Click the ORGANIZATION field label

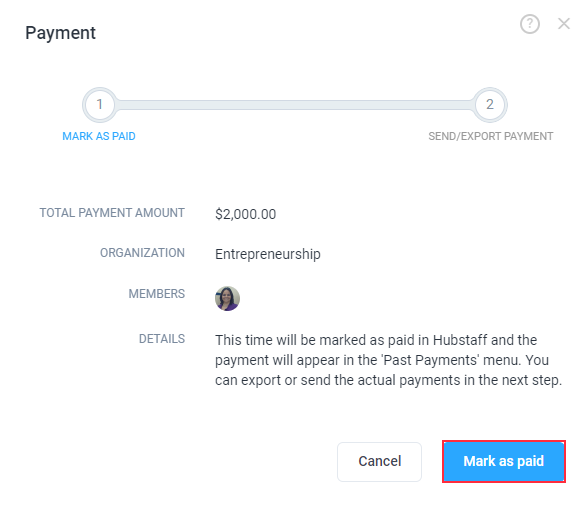142,253
